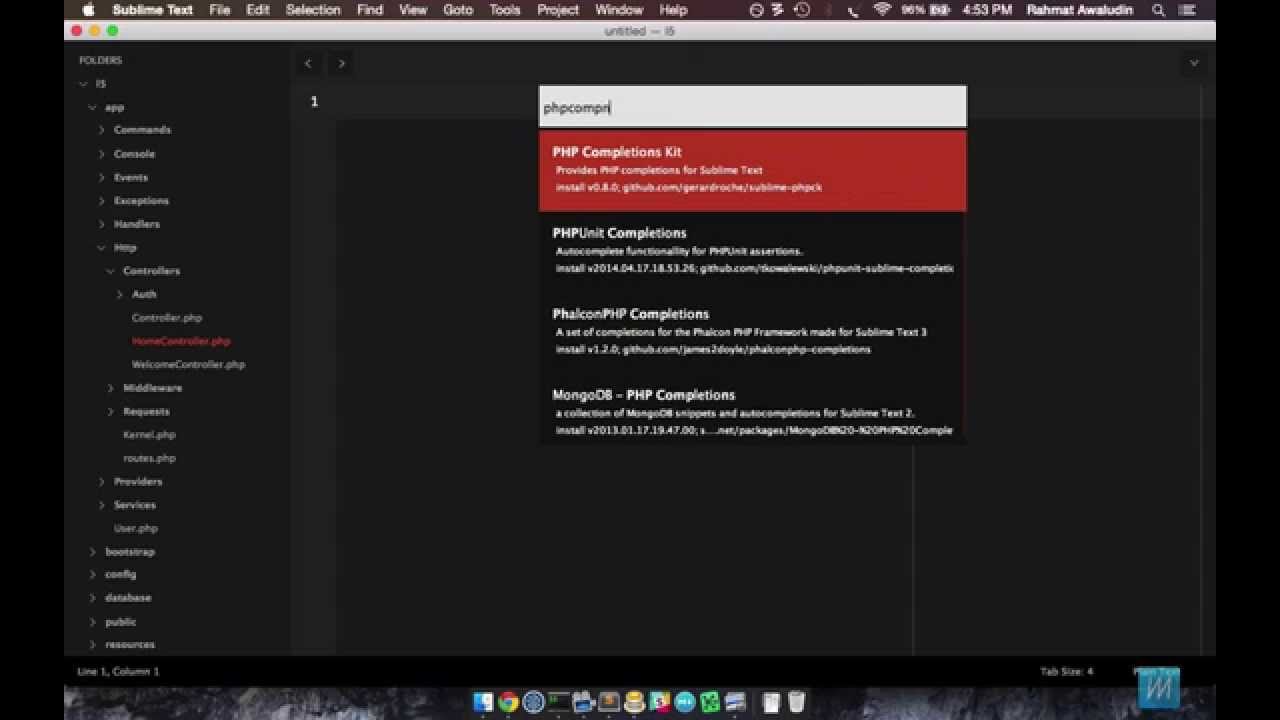Click the previous tab arrow button

(x=308, y=63)
